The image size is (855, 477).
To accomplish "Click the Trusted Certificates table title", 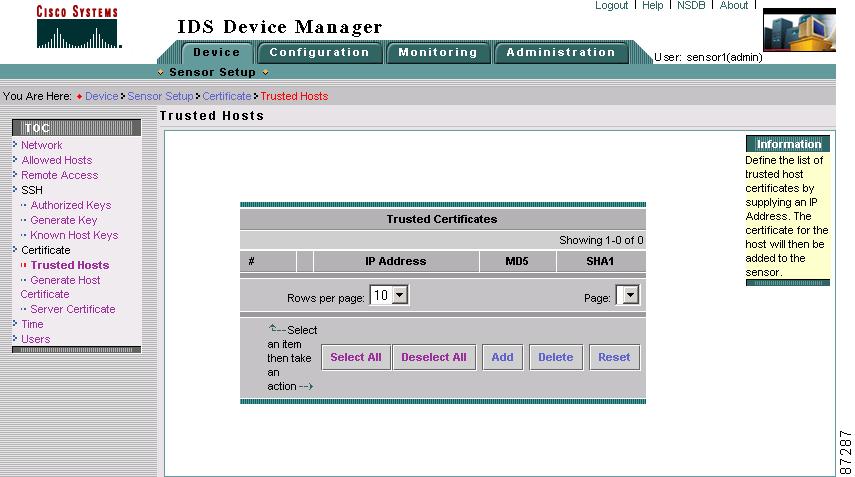I will pyautogui.click(x=442, y=219).
